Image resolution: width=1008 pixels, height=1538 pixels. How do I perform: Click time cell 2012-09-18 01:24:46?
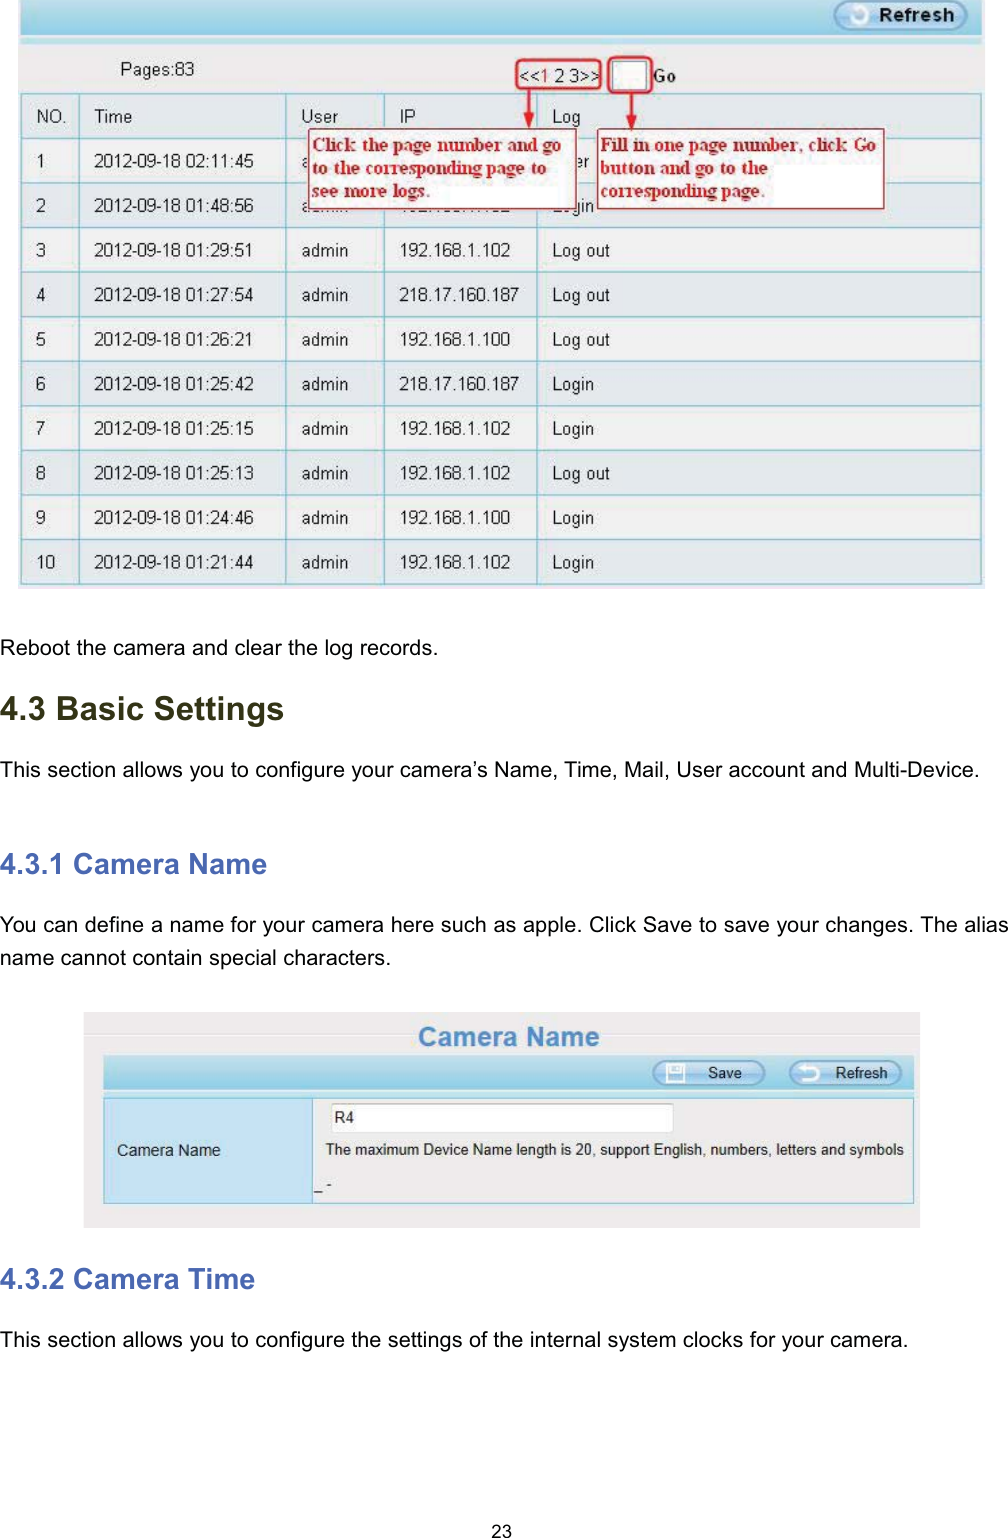[x=174, y=518]
